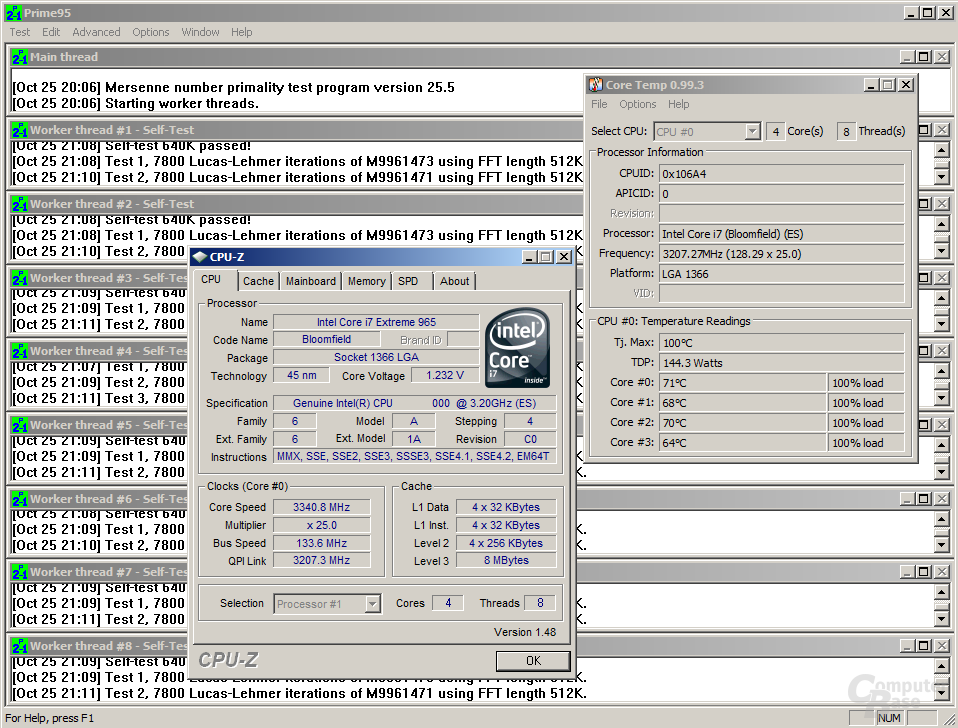Click the Worker thread #3 window icon
958x728 pixels.
point(20,278)
